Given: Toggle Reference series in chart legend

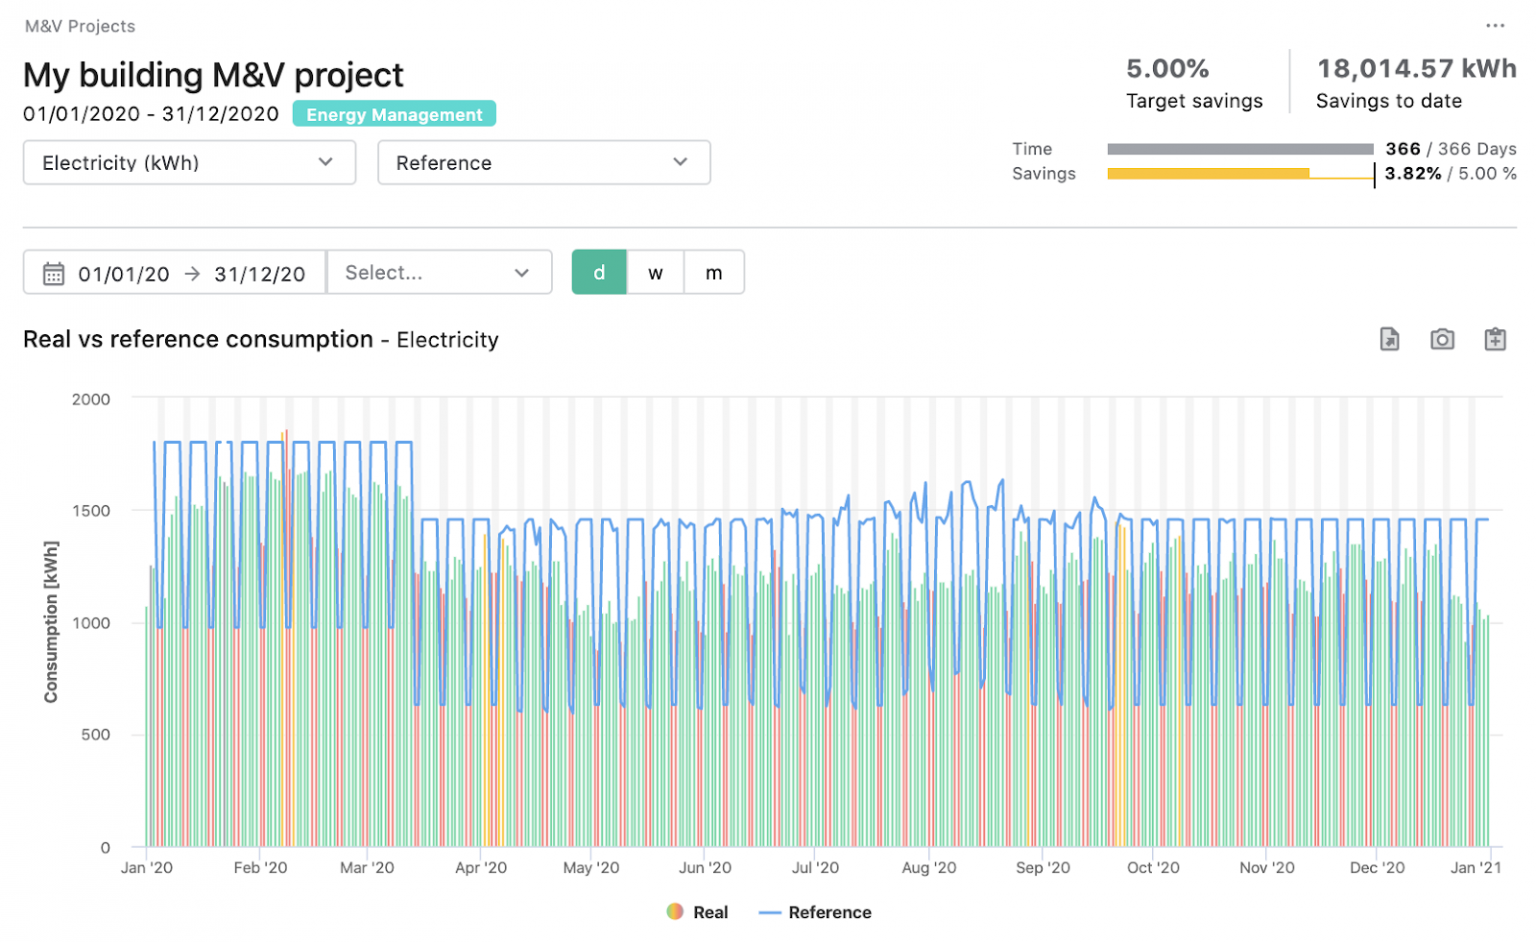Looking at the screenshot, I should point(815,912).
